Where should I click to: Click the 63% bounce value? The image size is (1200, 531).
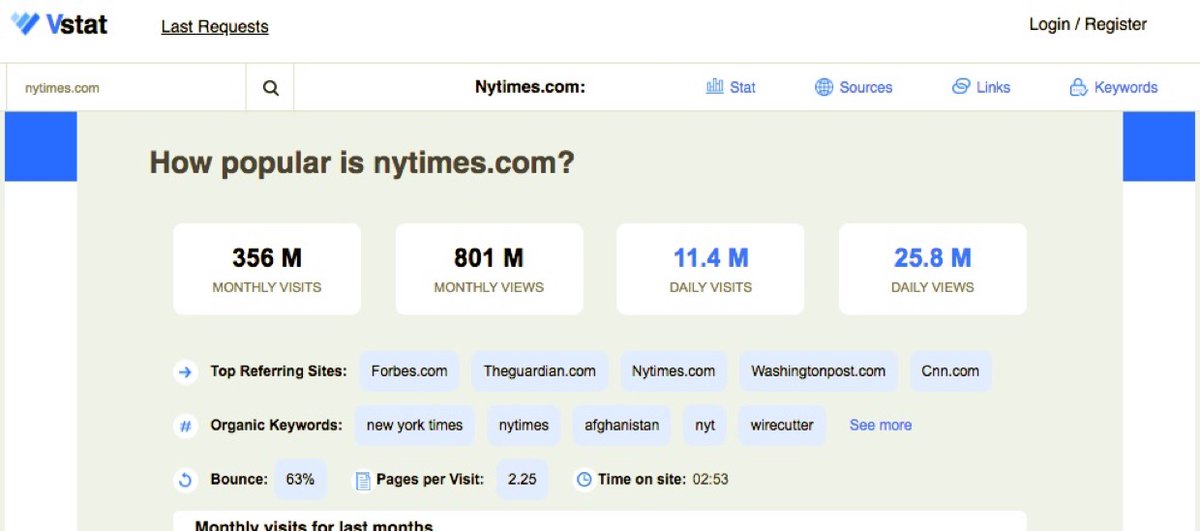point(300,479)
